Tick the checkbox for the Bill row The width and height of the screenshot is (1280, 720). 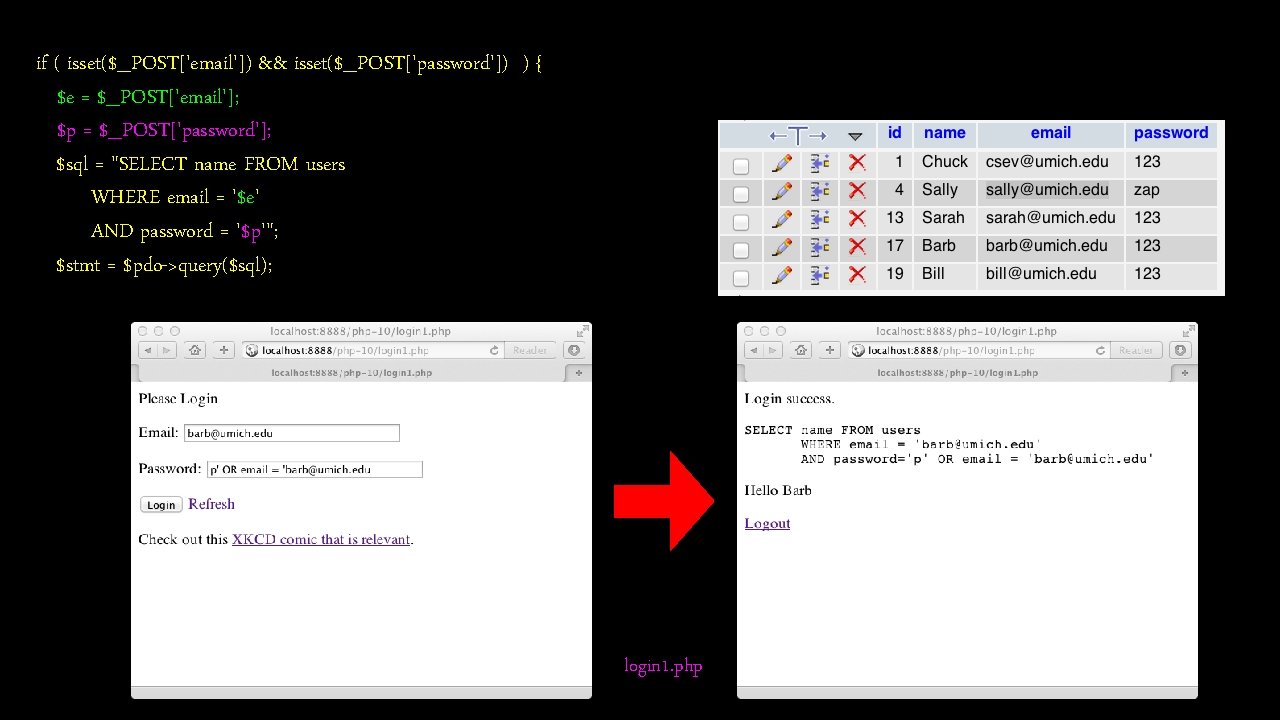pyautogui.click(x=741, y=278)
